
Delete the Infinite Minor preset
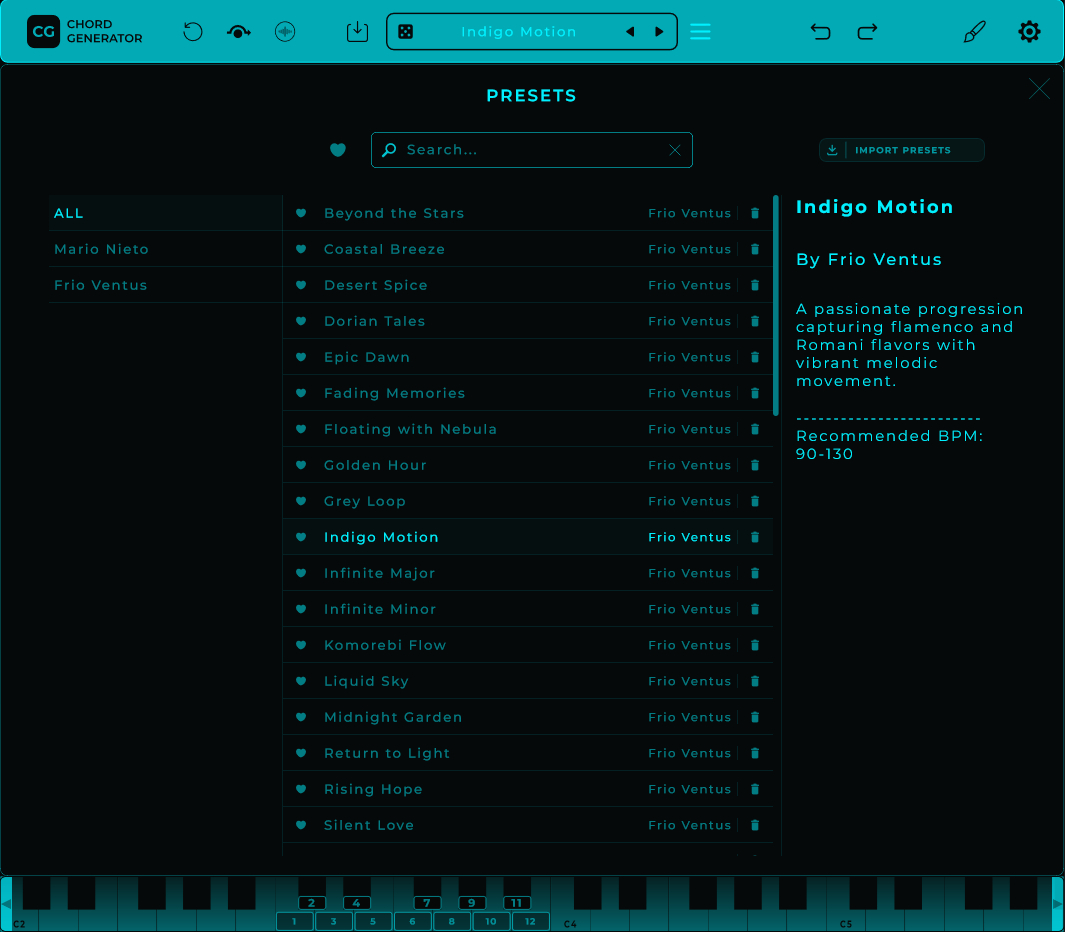pos(755,609)
